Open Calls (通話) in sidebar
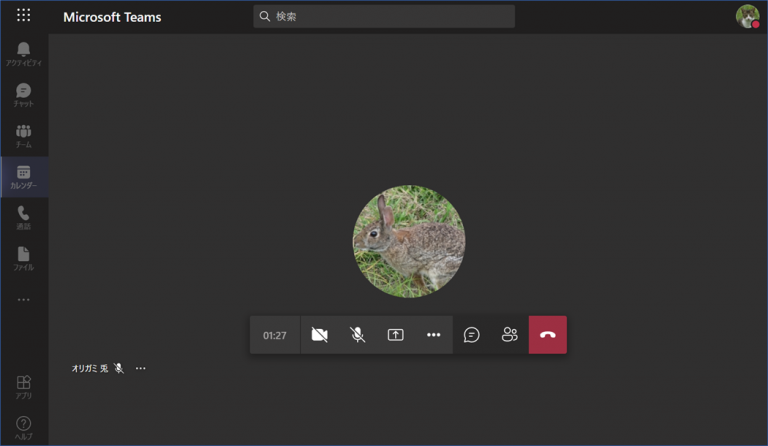The height and width of the screenshot is (446, 768). 24,218
